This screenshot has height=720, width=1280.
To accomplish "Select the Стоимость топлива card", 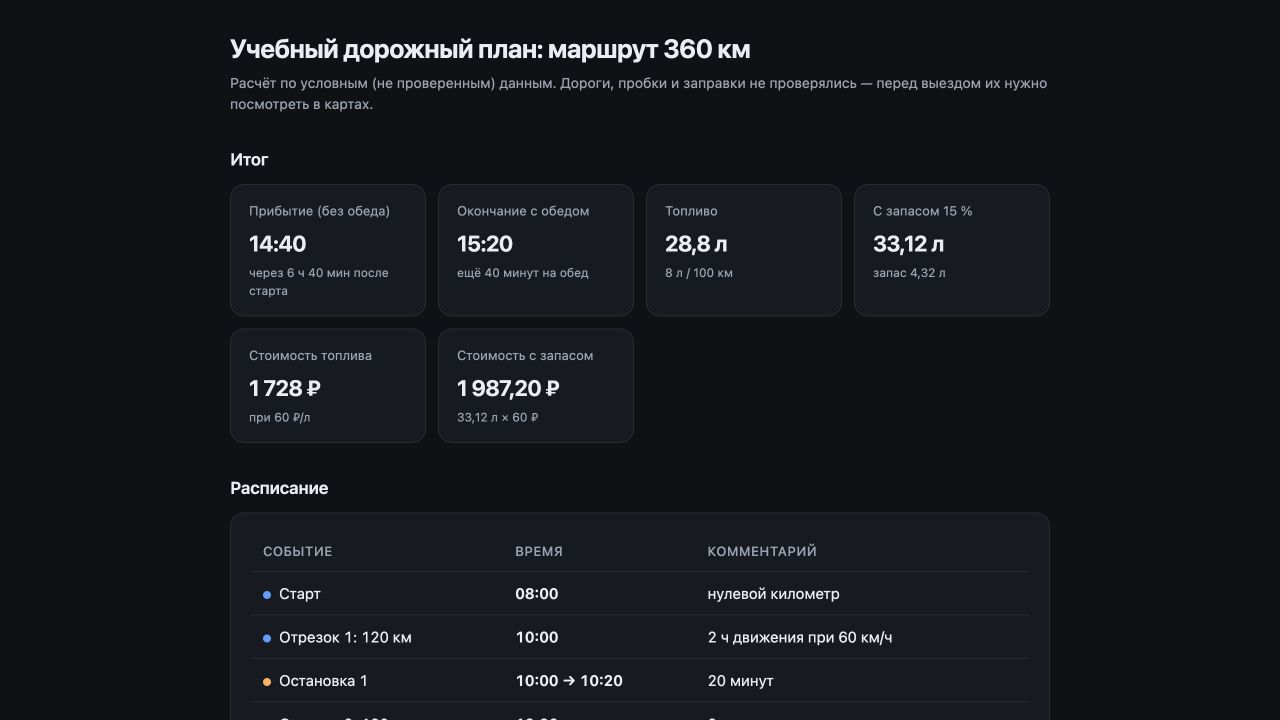I will point(328,386).
